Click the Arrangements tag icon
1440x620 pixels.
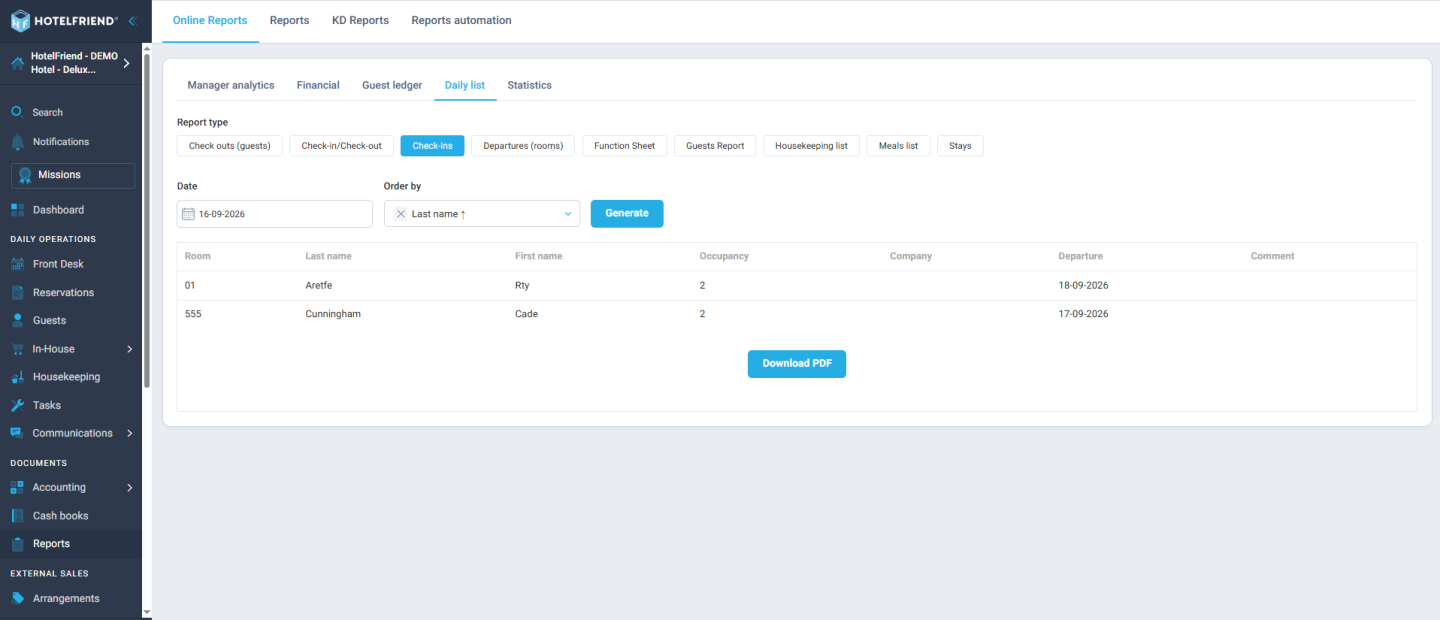pyautogui.click(x=17, y=598)
